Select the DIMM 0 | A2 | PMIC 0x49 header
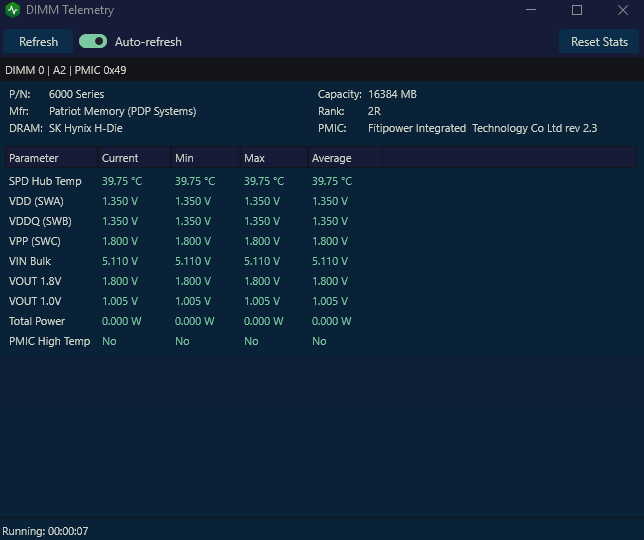 pos(66,70)
